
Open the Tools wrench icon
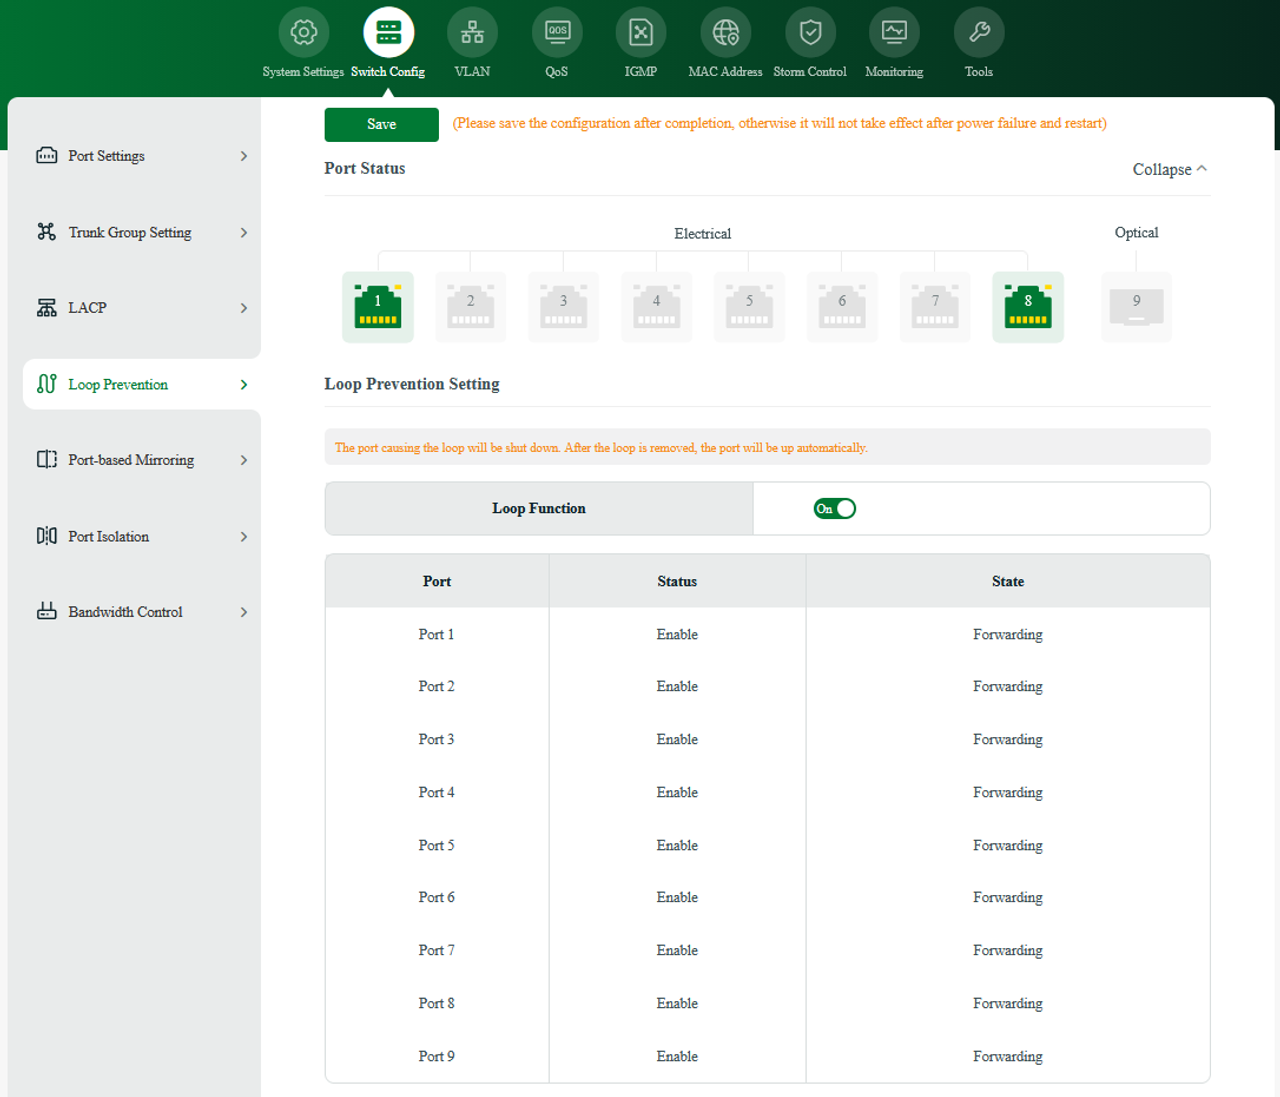tap(978, 31)
